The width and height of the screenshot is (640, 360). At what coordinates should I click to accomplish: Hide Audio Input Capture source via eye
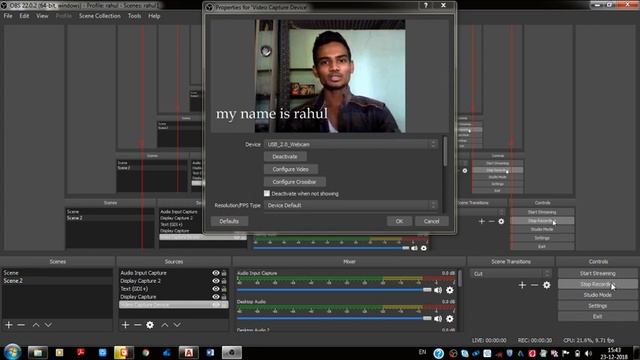tap(216, 273)
